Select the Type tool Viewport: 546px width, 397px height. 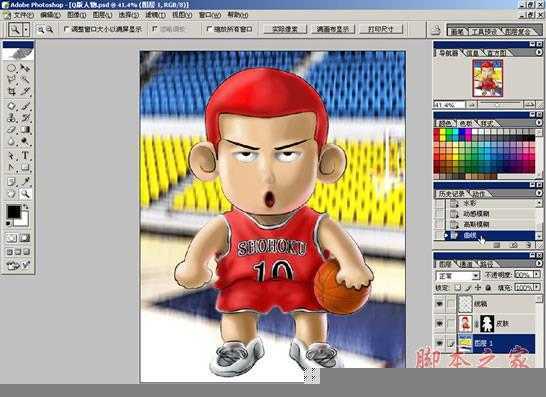click(25, 156)
